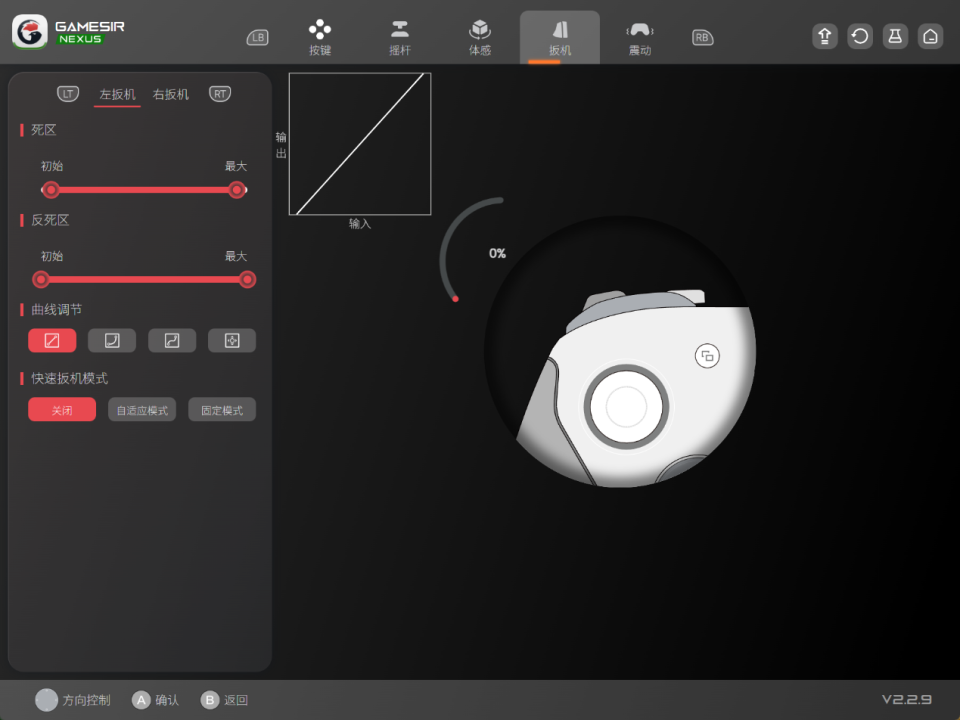Click the input-output curve graph
Viewport: 960px width, 720px height.
pyautogui.click(x=360, y=144)
